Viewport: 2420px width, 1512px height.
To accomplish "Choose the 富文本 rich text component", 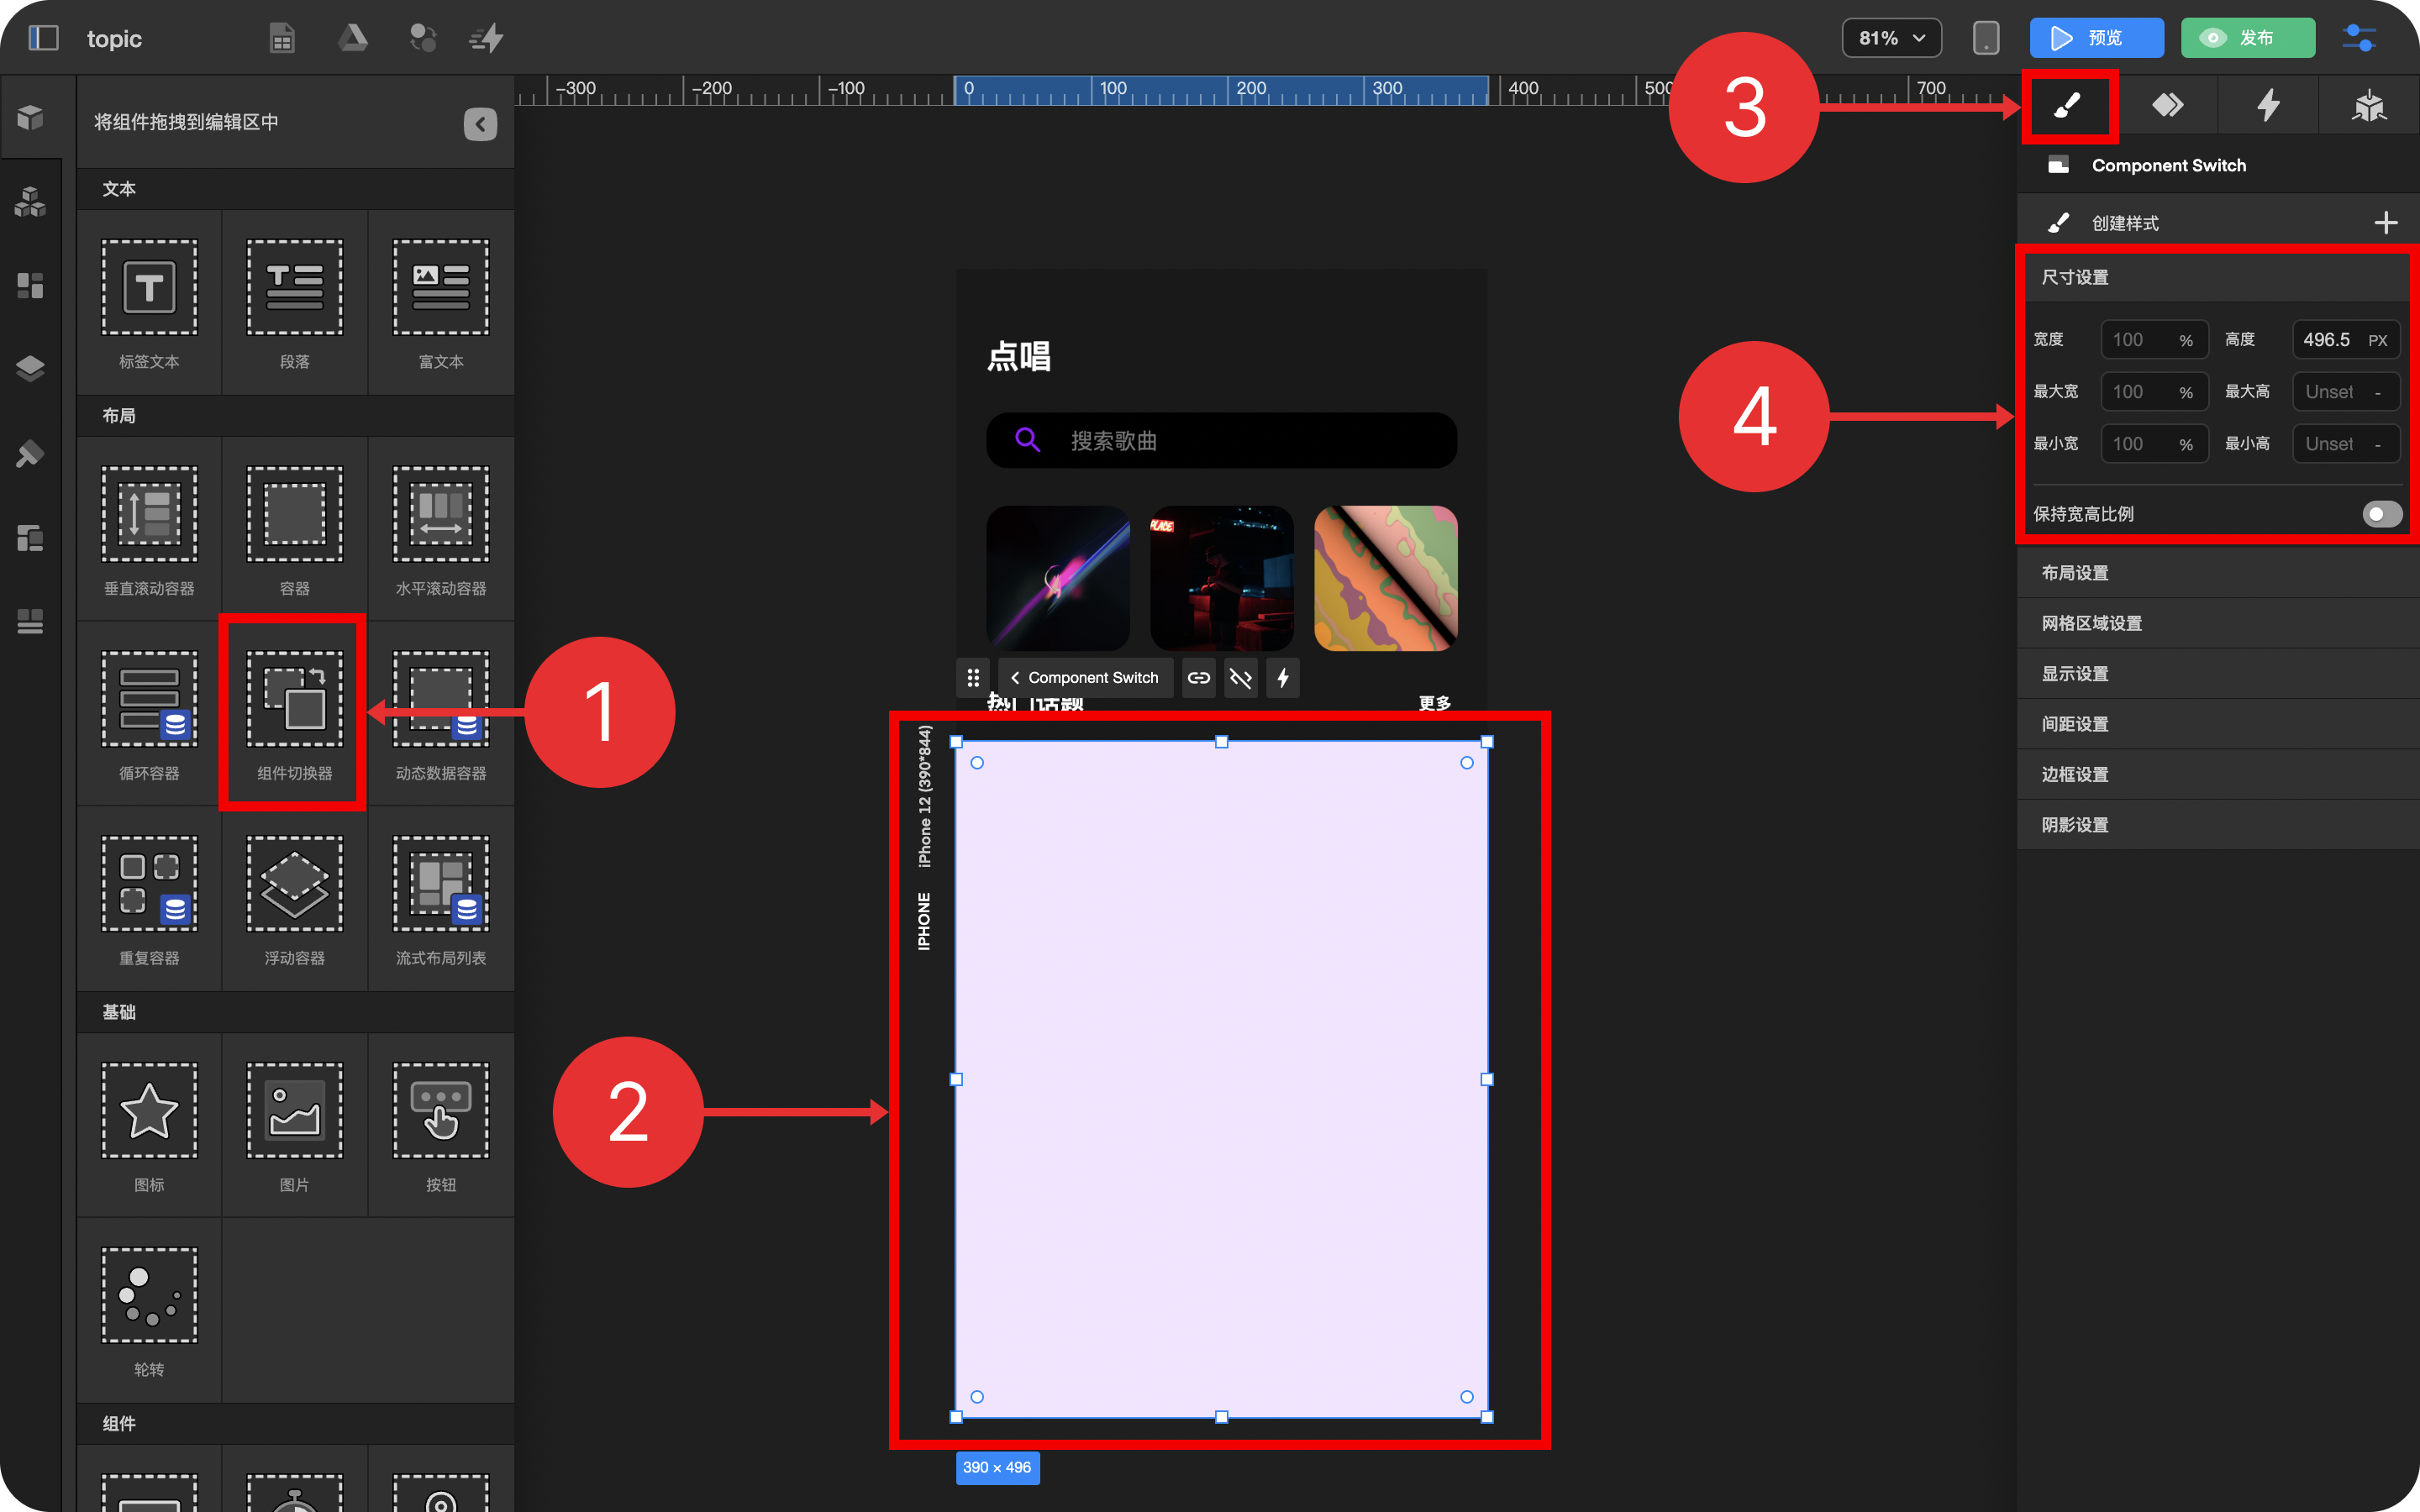I will [441, 303].
